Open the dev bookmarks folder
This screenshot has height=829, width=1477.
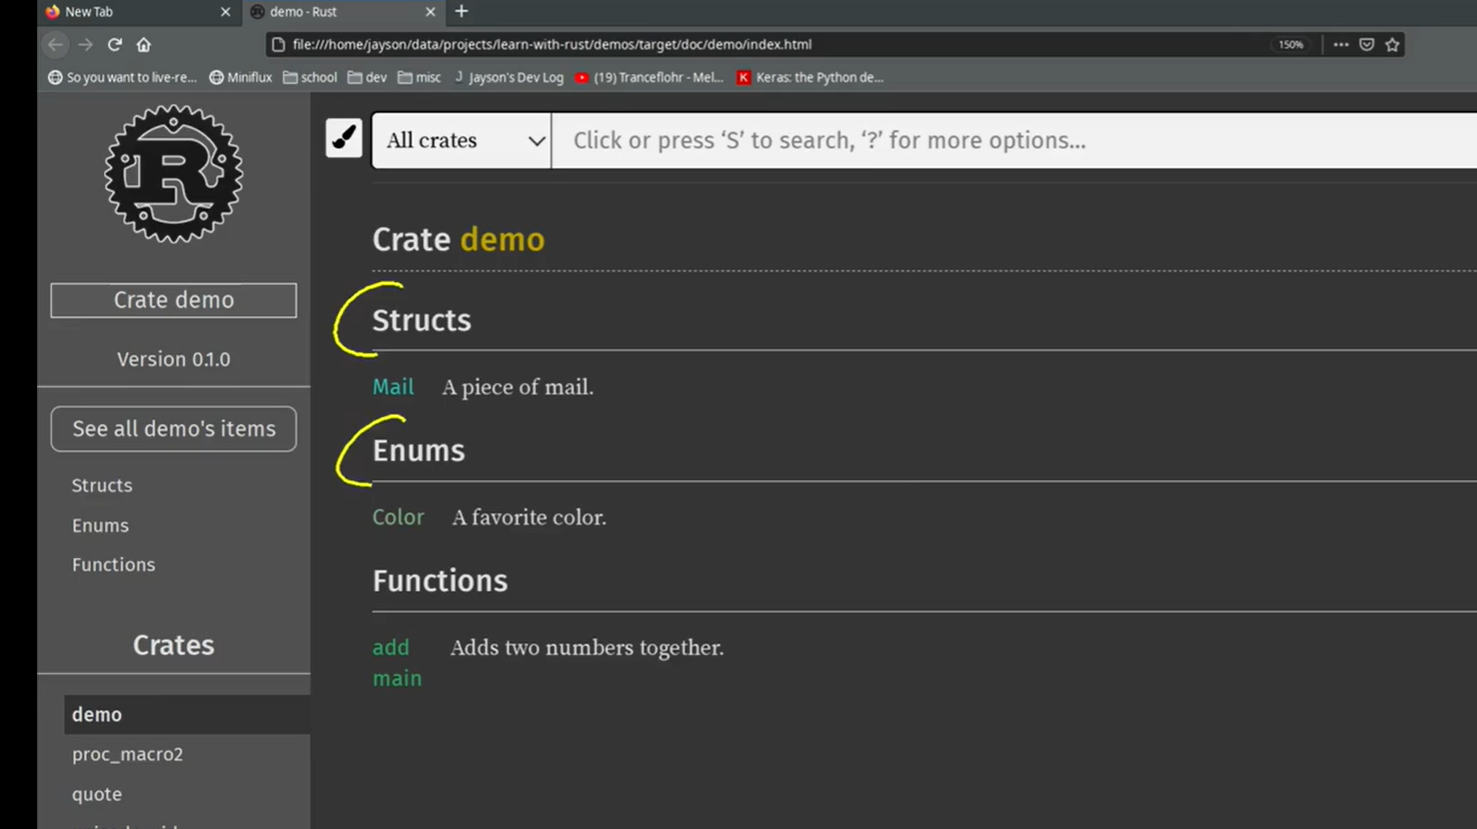pyautogui.click(x=367, y=77)
